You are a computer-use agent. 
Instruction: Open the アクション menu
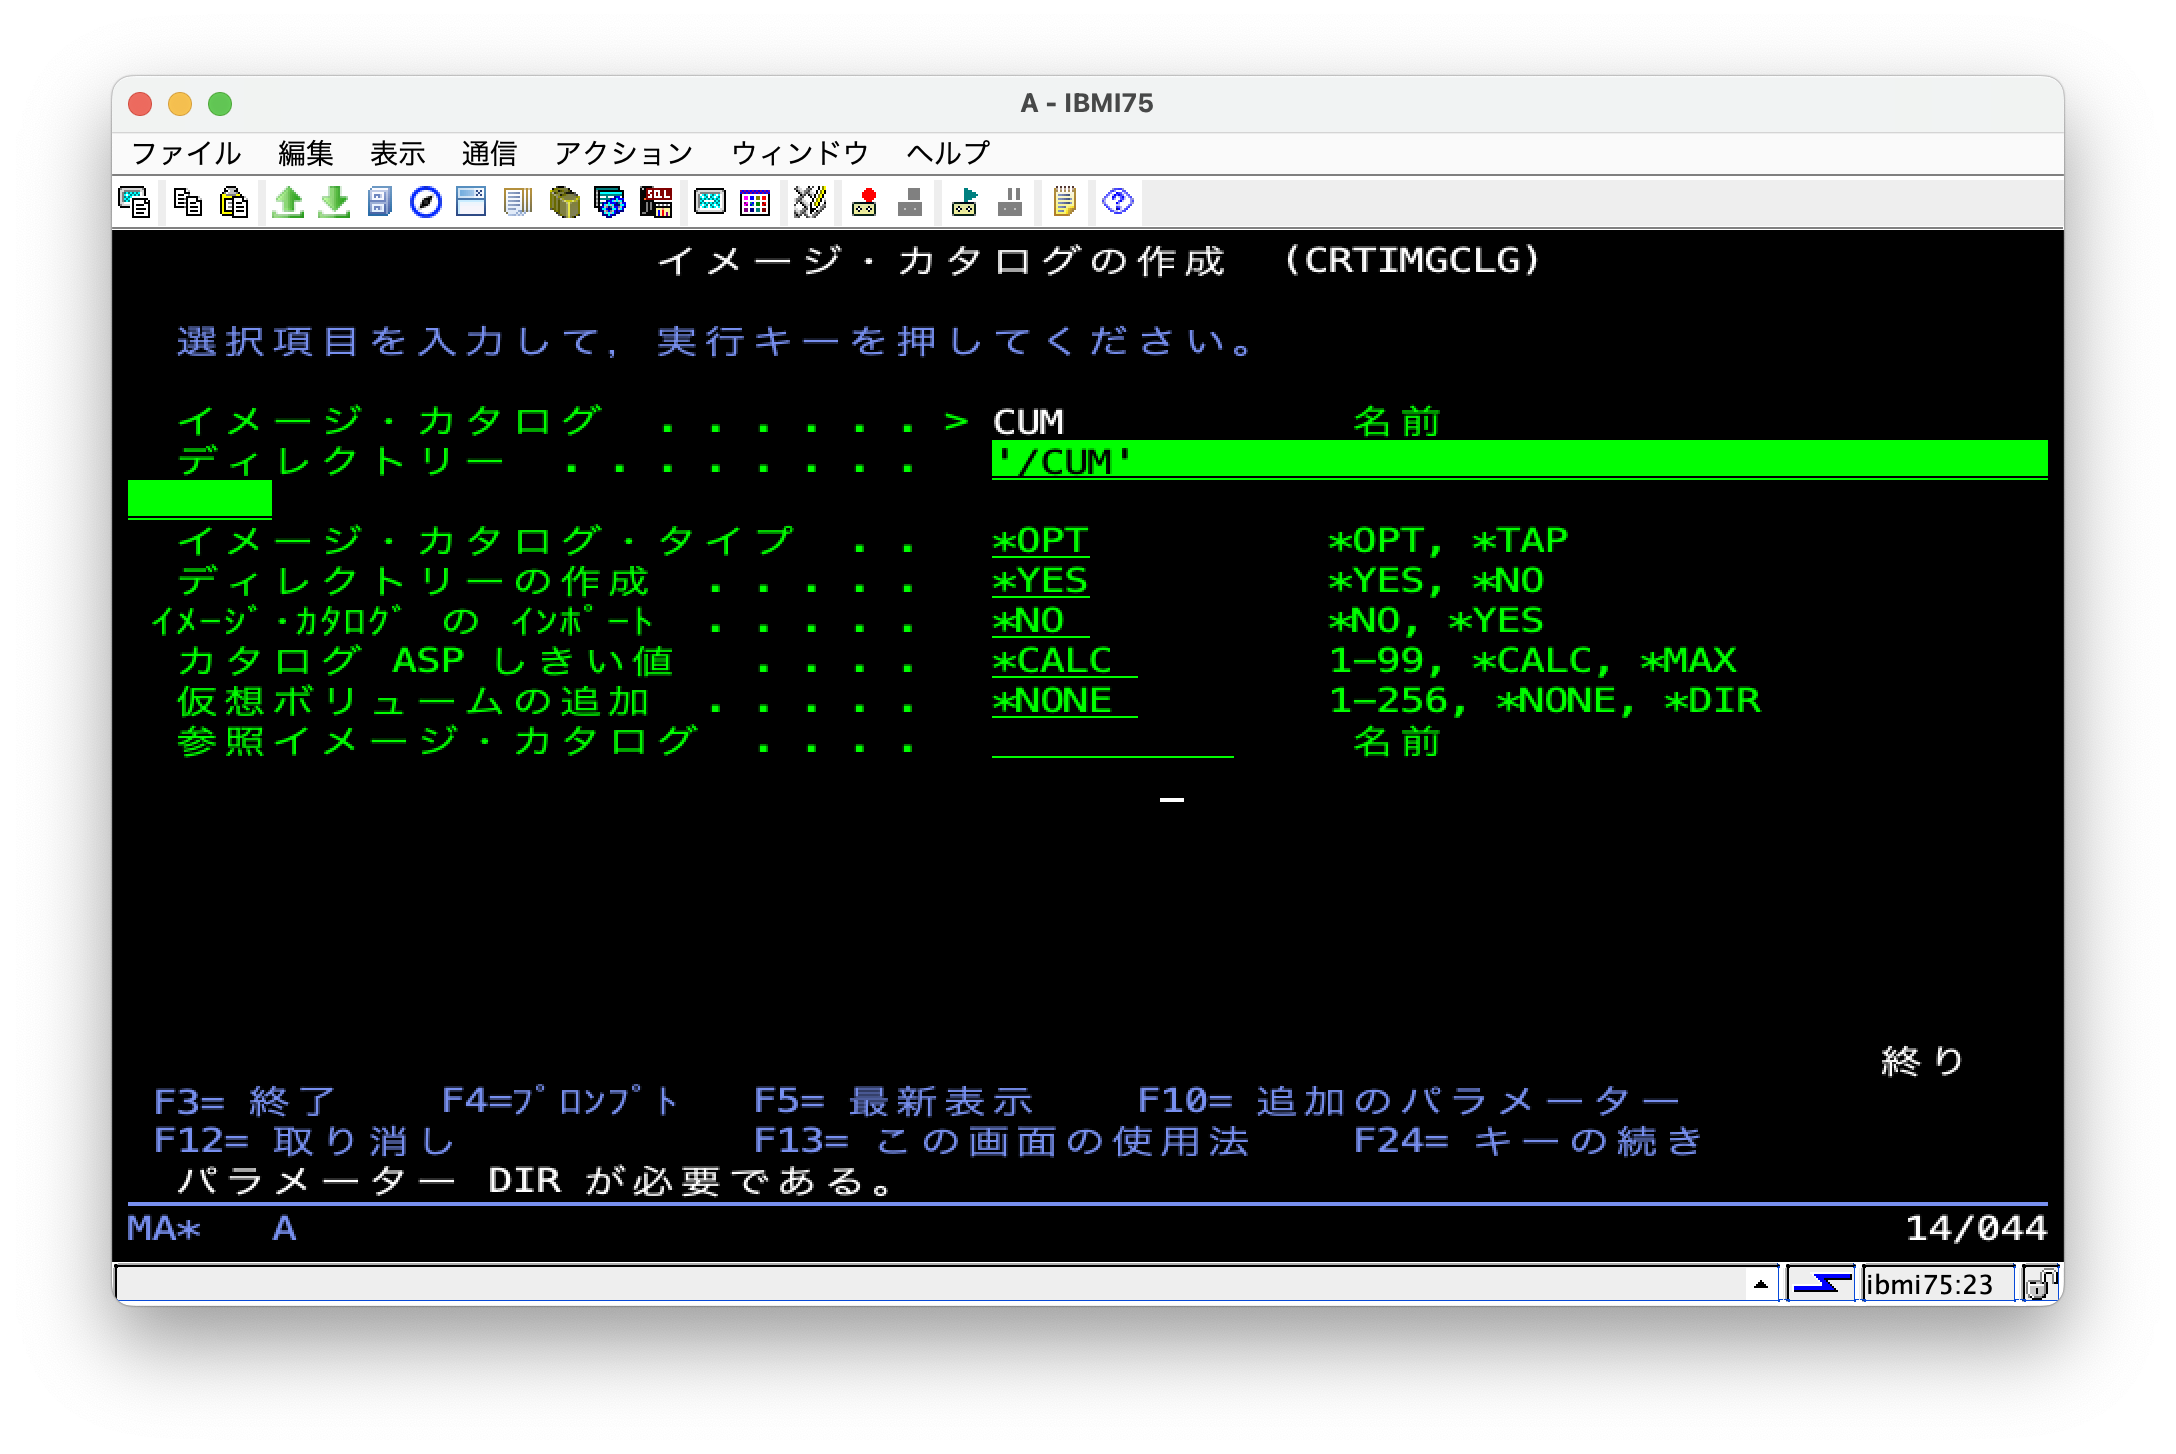tap(623, 153)
